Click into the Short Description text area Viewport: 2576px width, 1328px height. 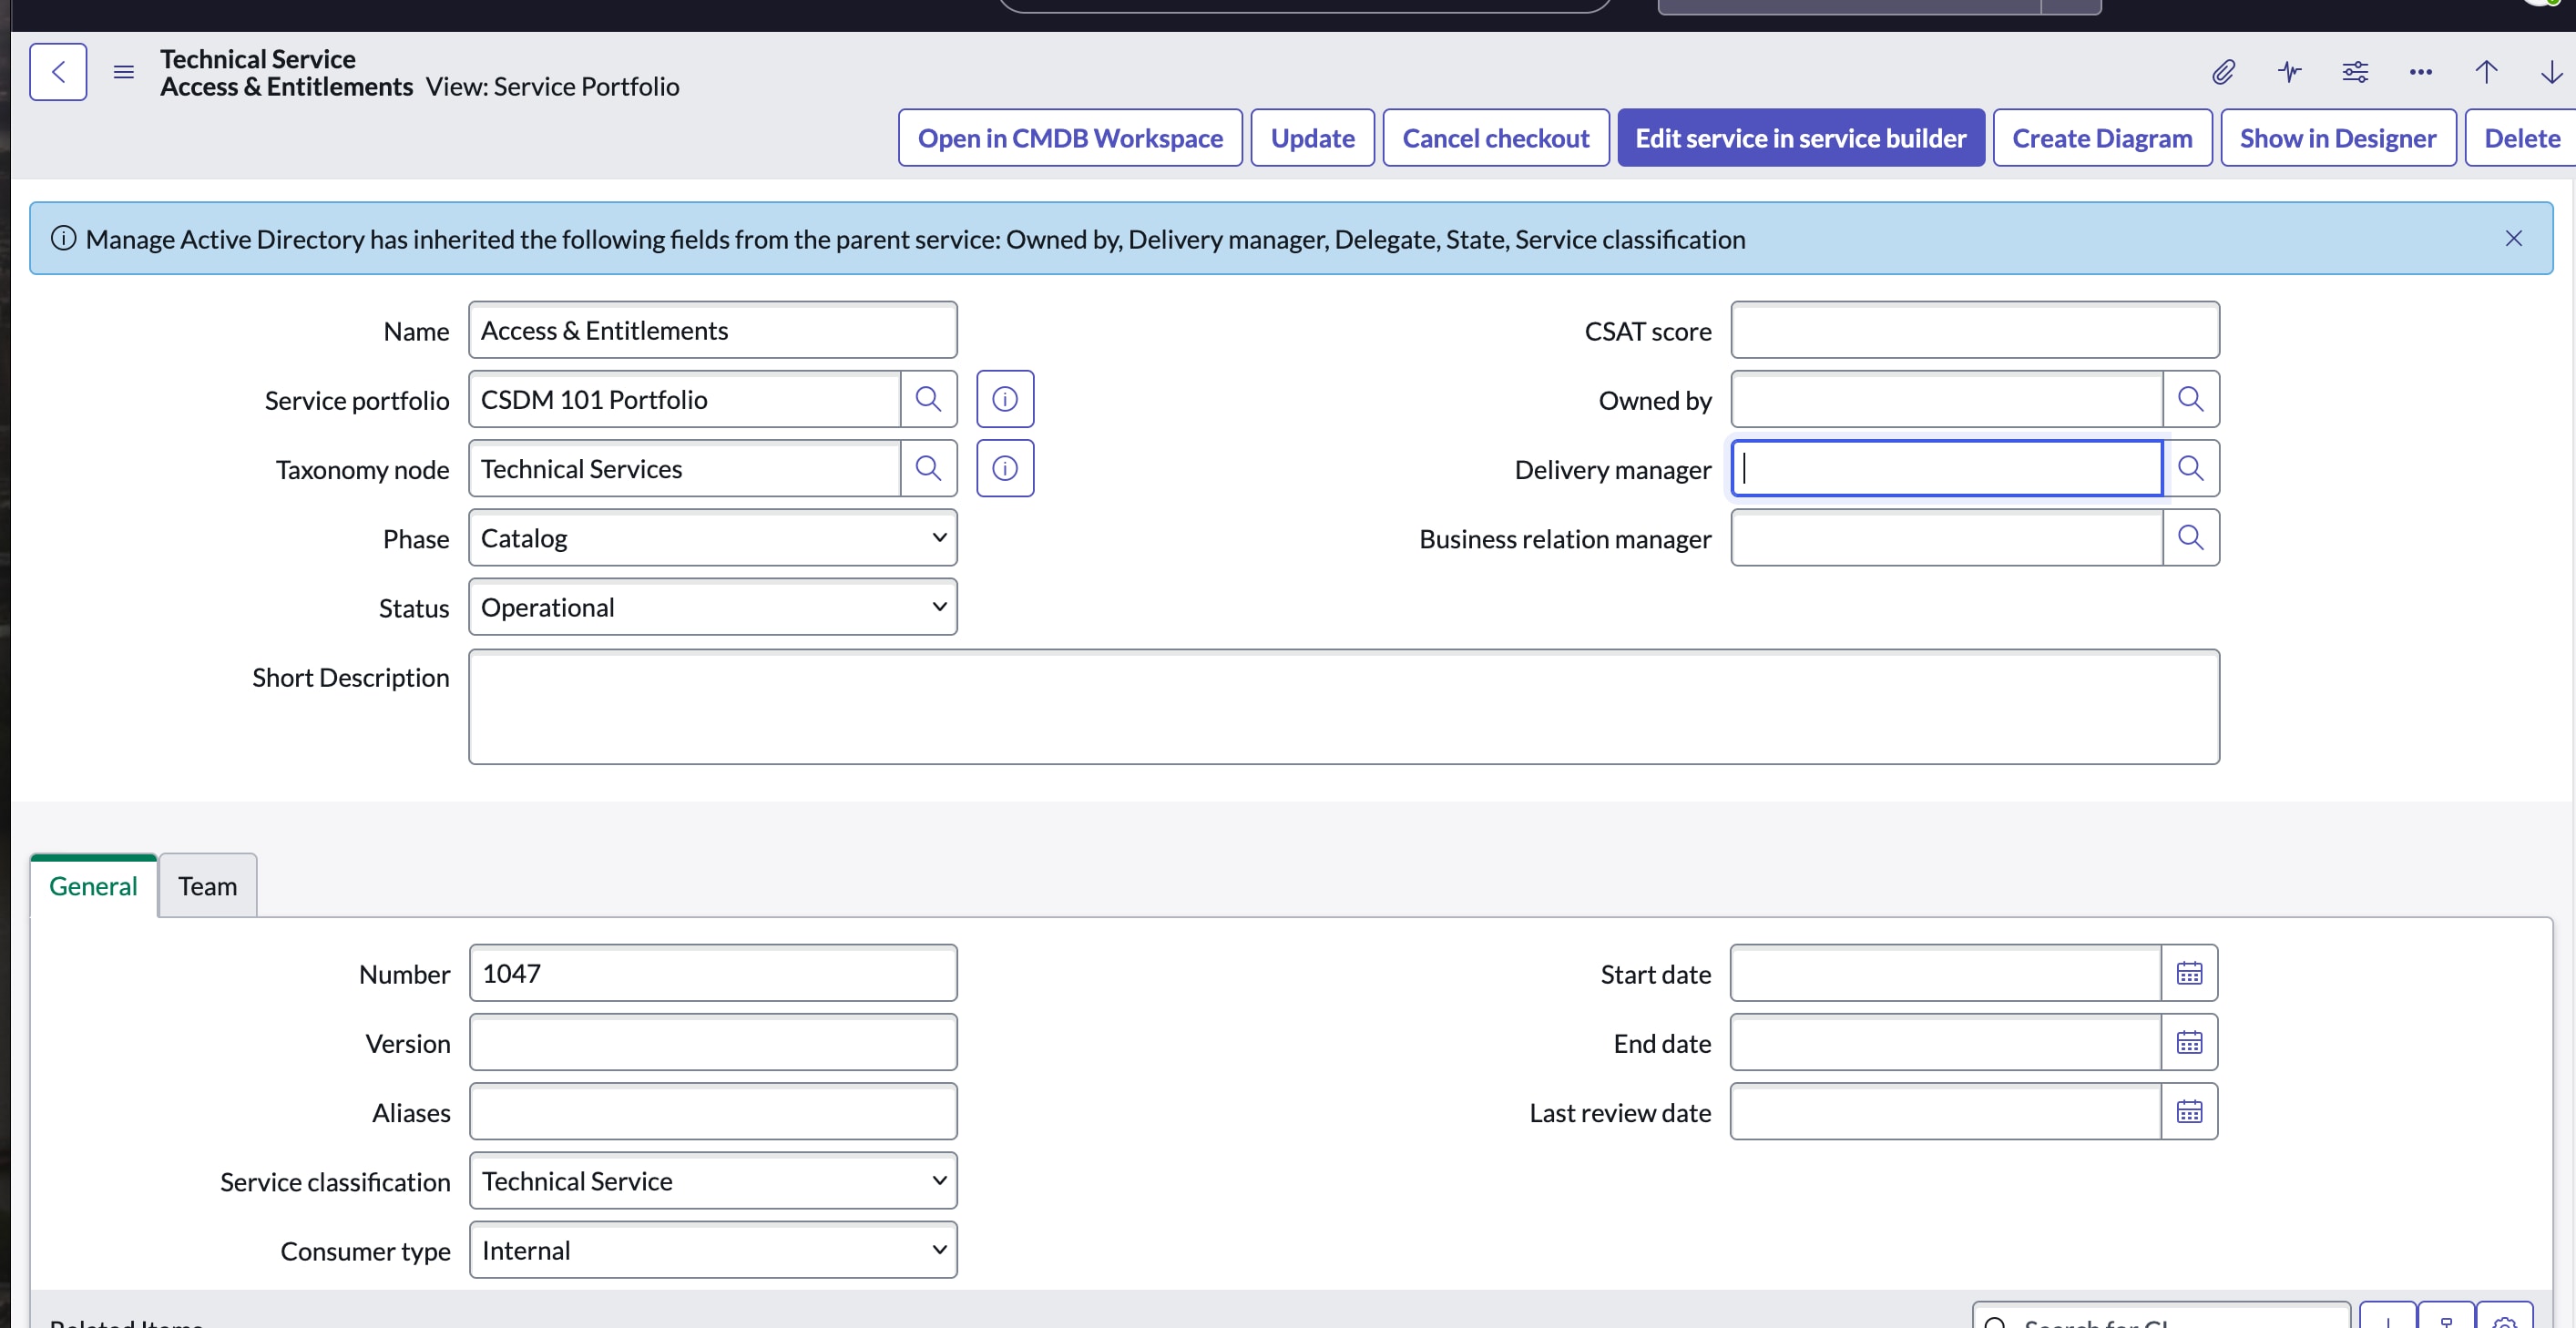(x=1344, y=707)
